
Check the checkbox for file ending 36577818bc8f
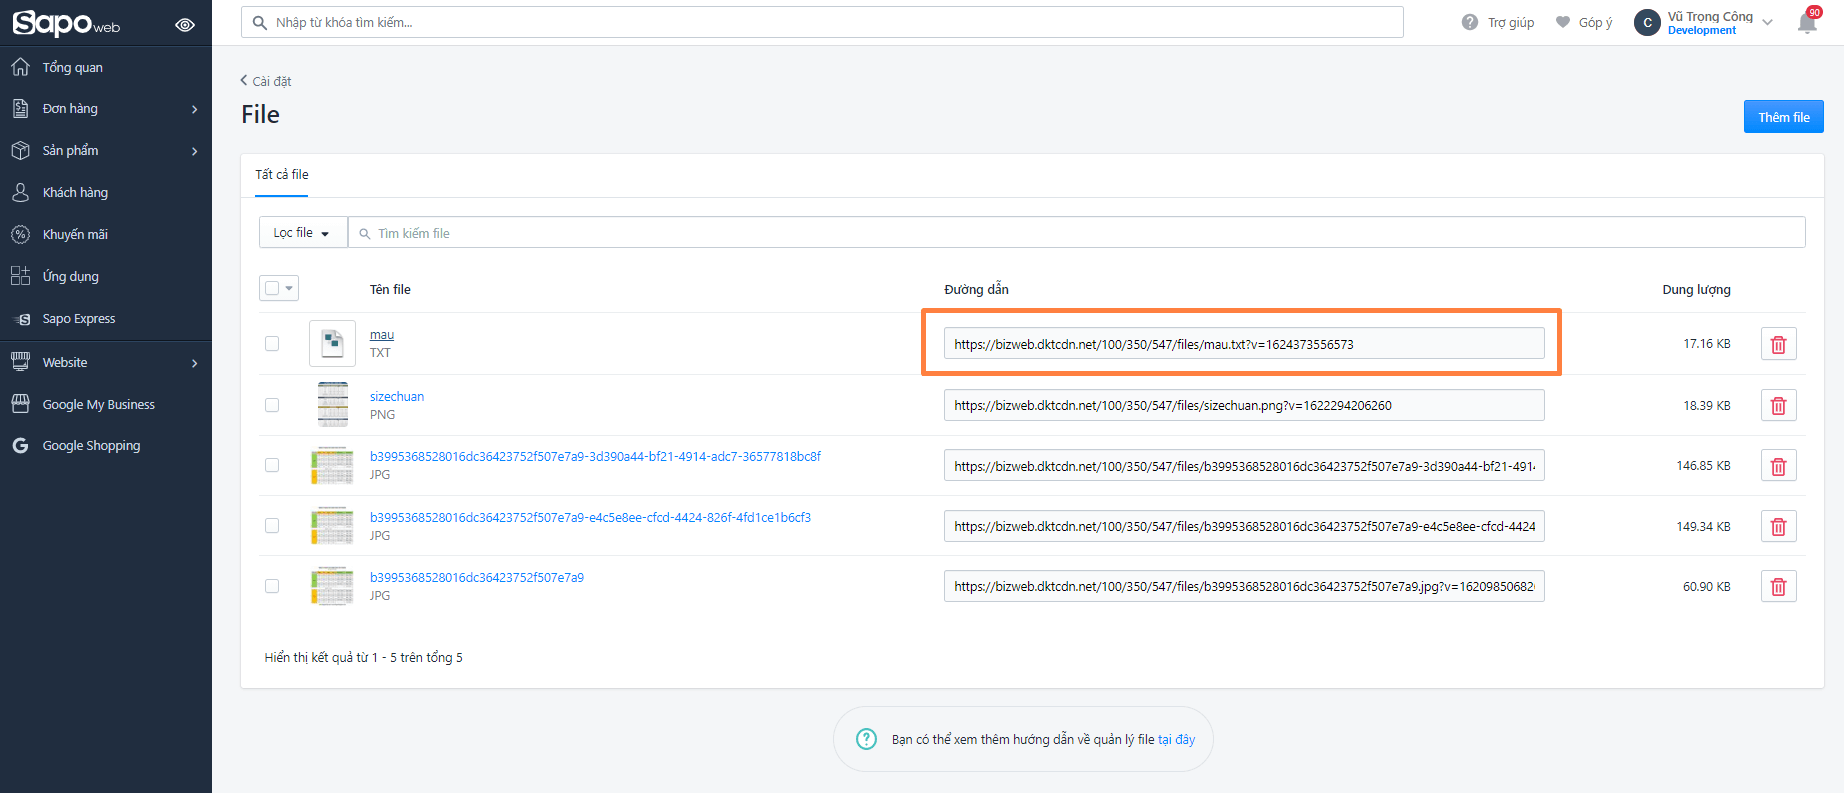coord(272,465)
